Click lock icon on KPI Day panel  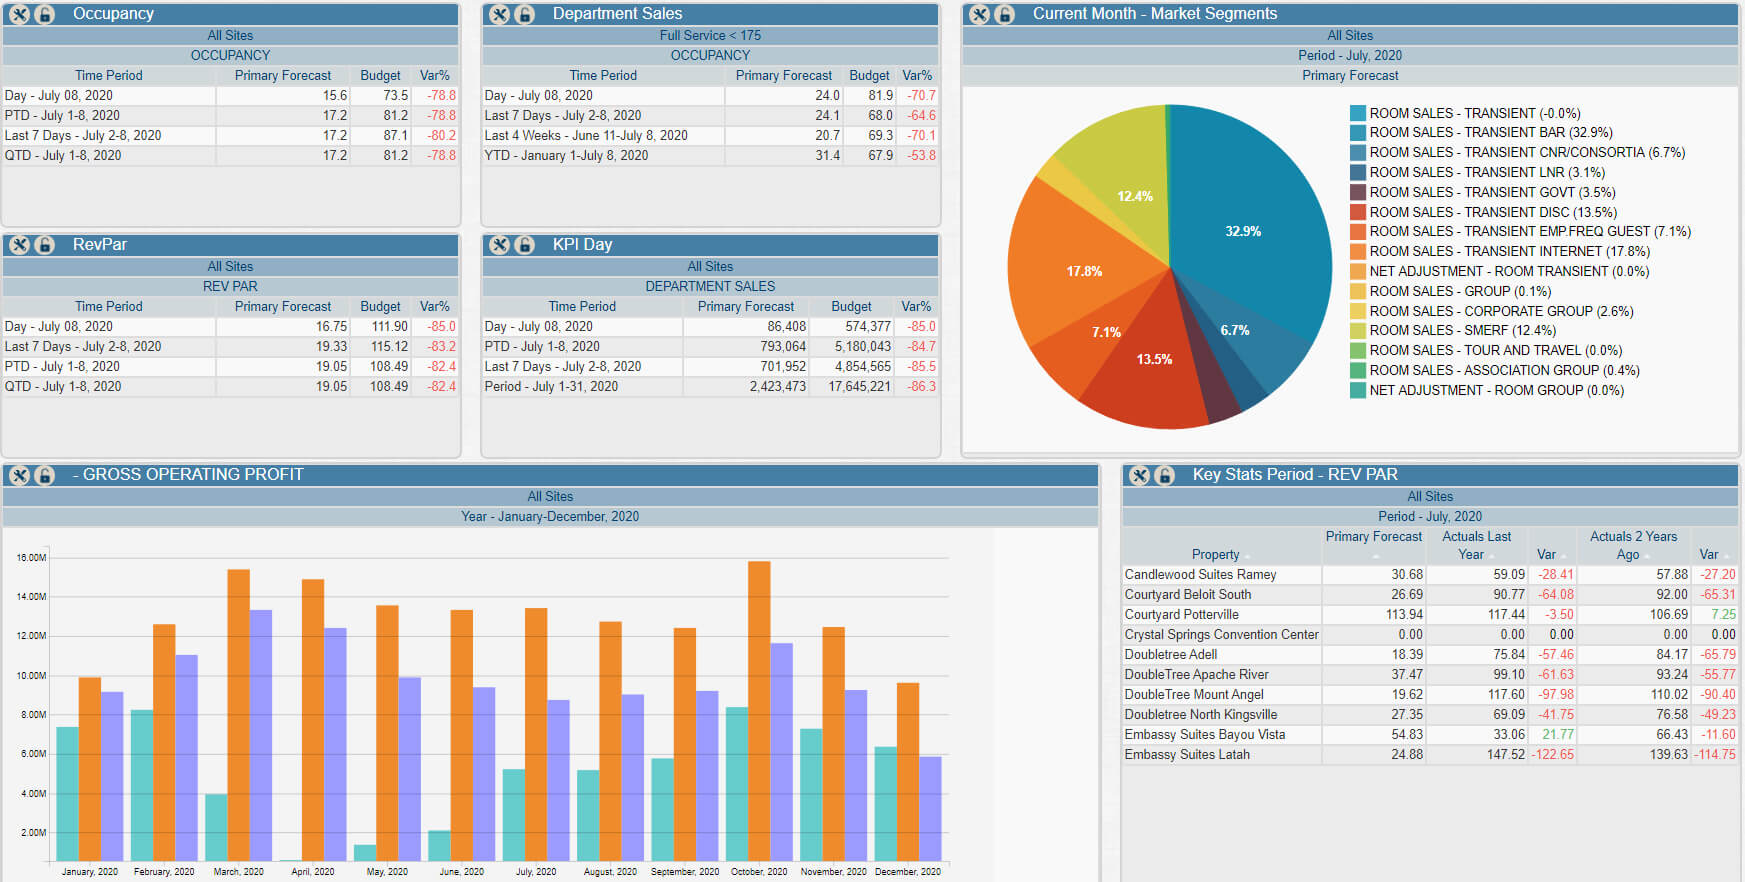point(525,245)
